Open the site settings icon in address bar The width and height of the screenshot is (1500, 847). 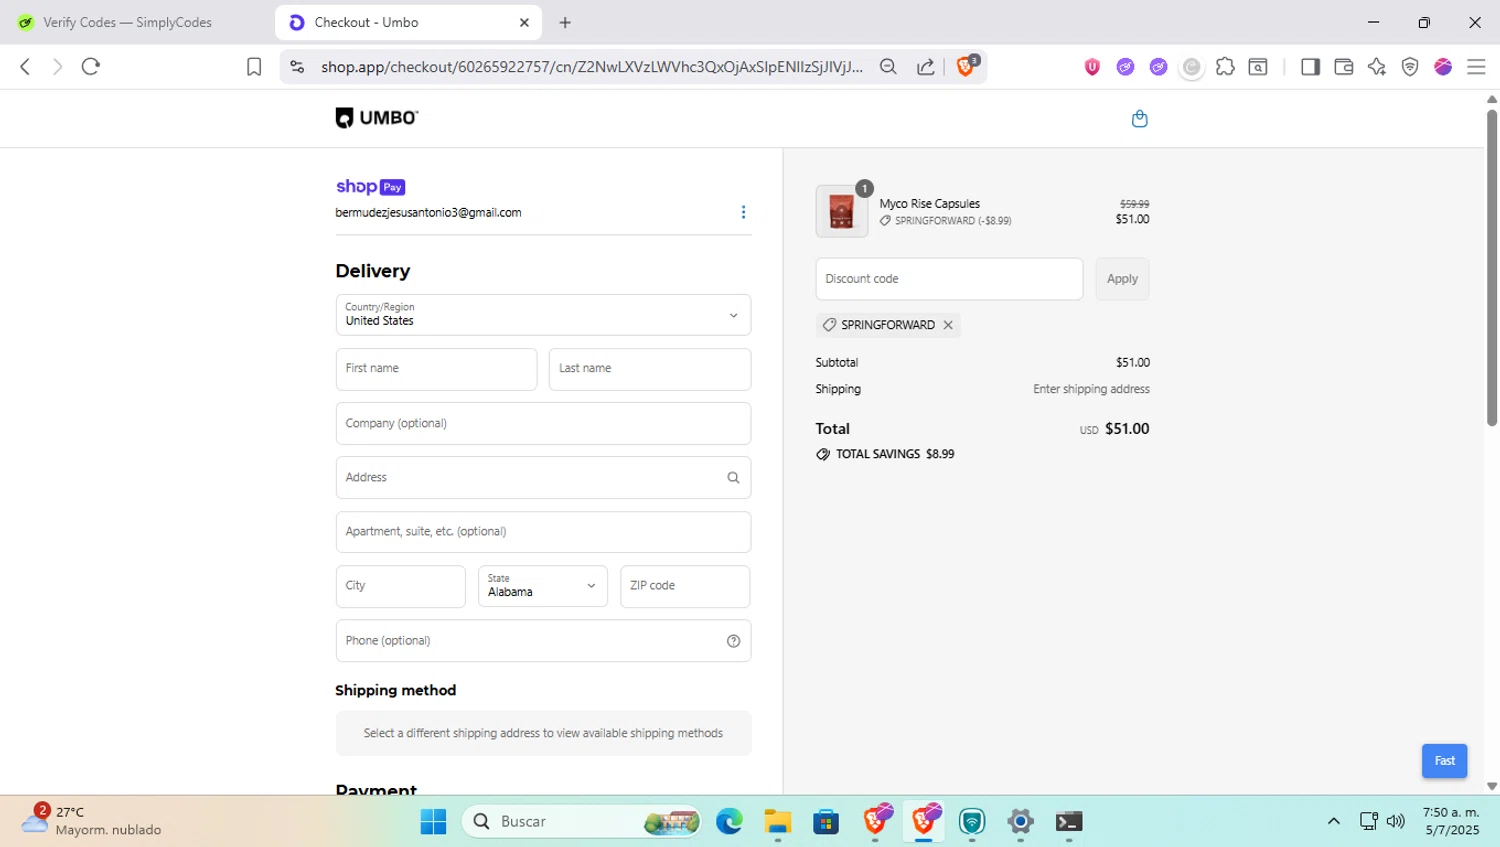pos(297,67)
